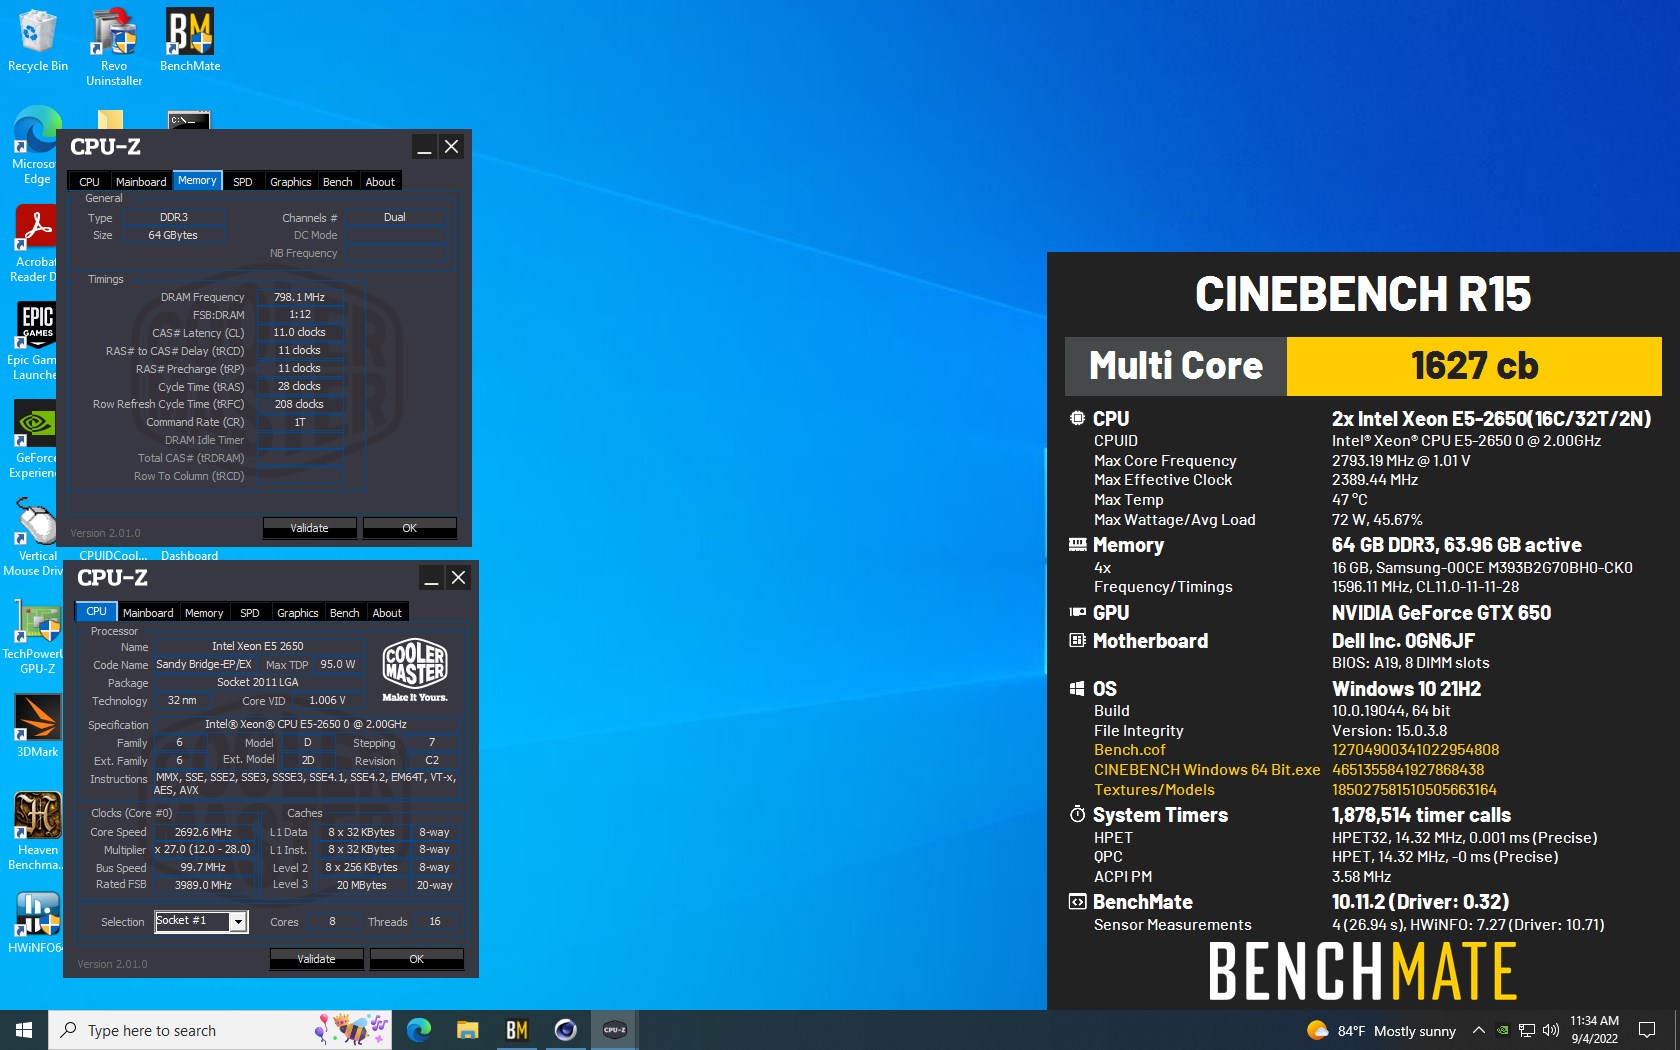
Task: Close the lower CPU-Z CPU window
Action: 458,578
